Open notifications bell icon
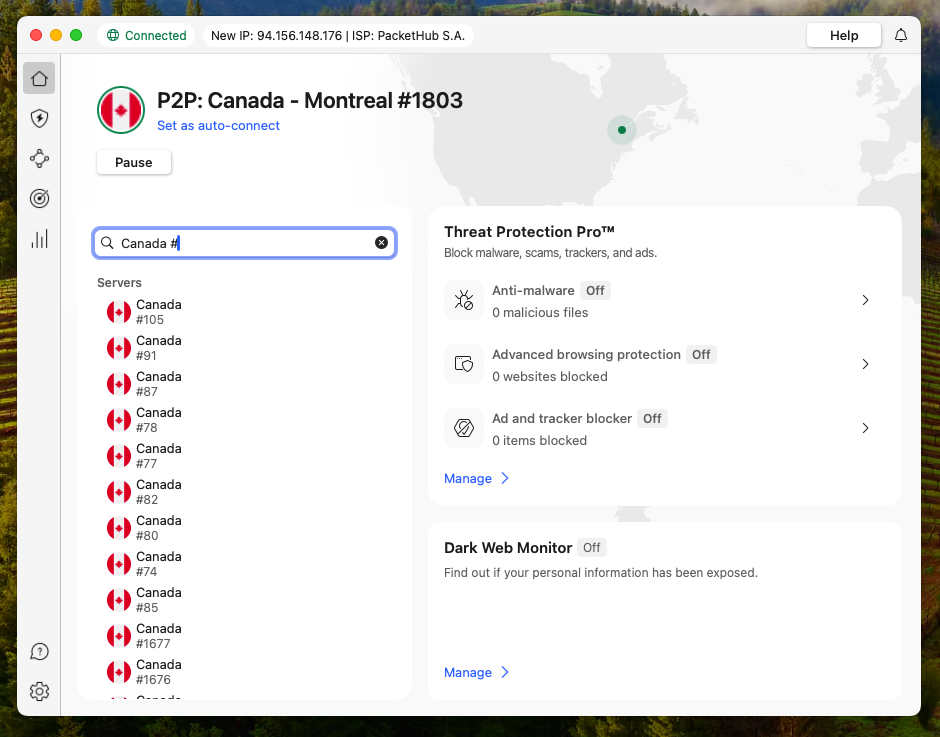Viewport: 940px width, 737px height. (900, 35)
